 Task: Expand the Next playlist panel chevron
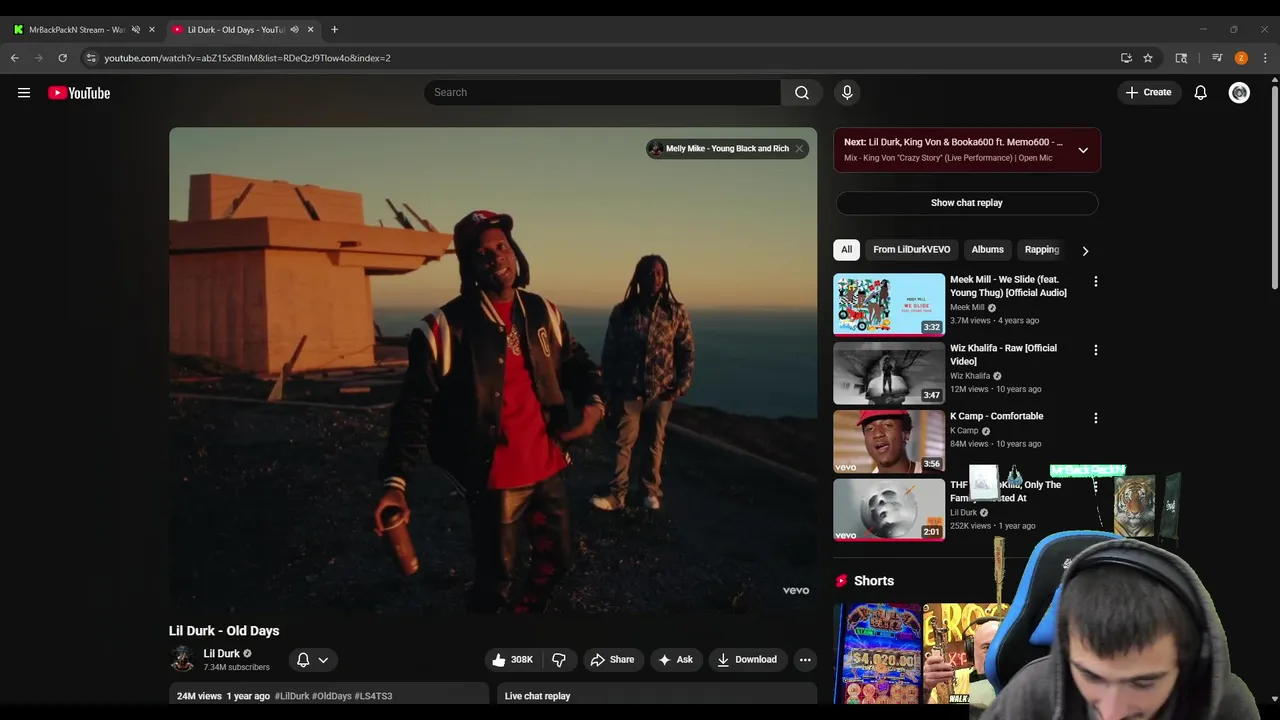pos(1083,150)
